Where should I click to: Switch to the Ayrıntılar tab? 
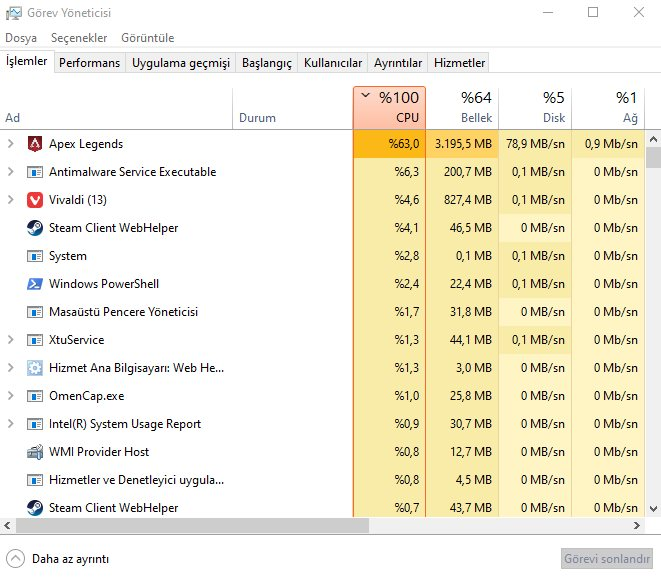(398, 63)
